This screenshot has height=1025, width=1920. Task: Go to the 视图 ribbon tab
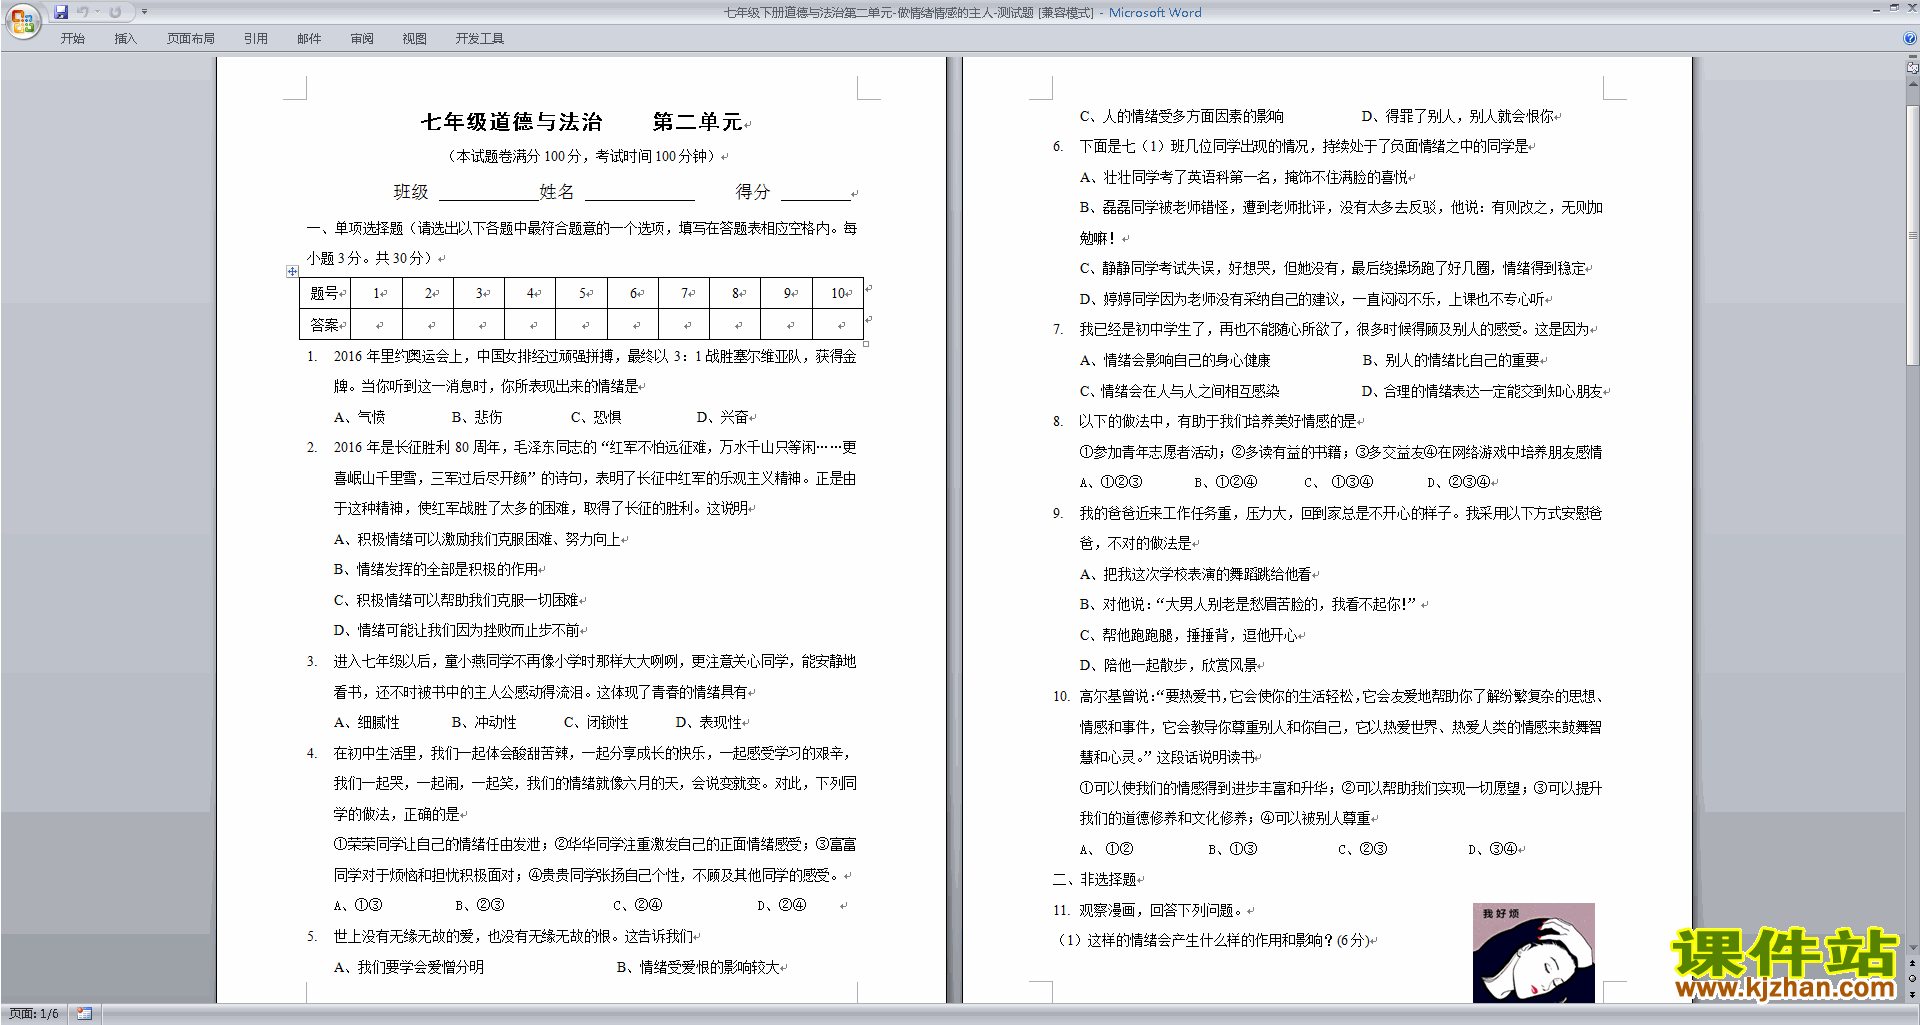(x=414, y=39)
